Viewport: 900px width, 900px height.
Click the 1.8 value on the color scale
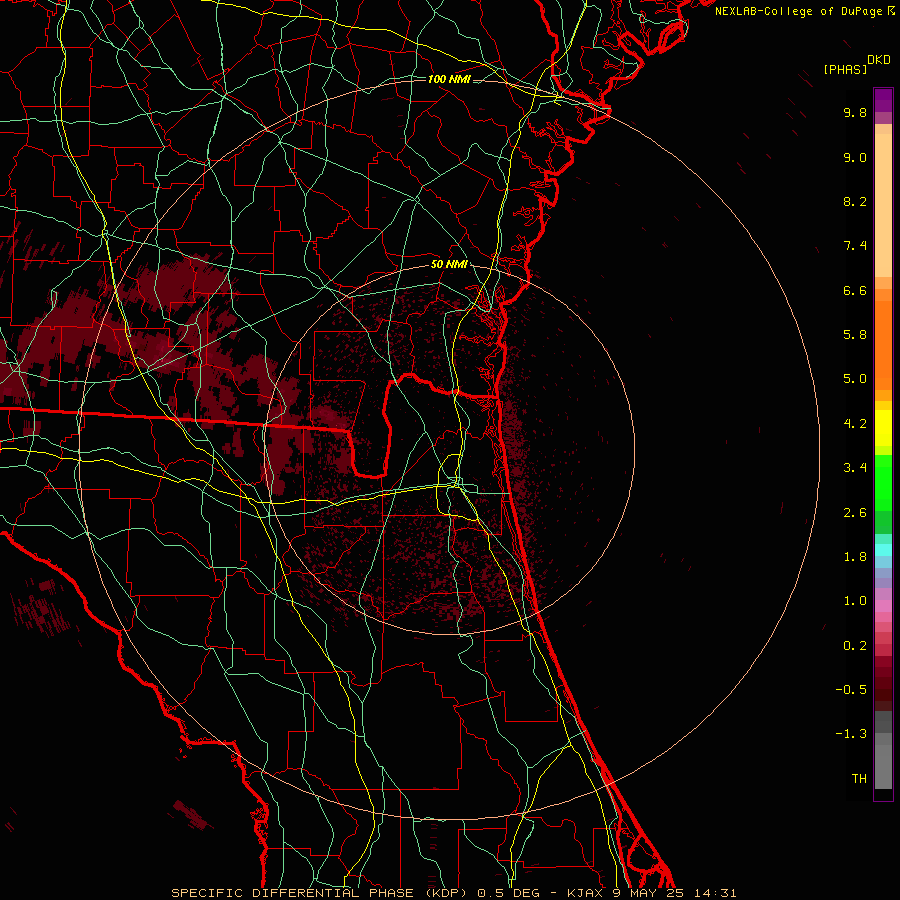pyautogui.click(x=855, y=557)
